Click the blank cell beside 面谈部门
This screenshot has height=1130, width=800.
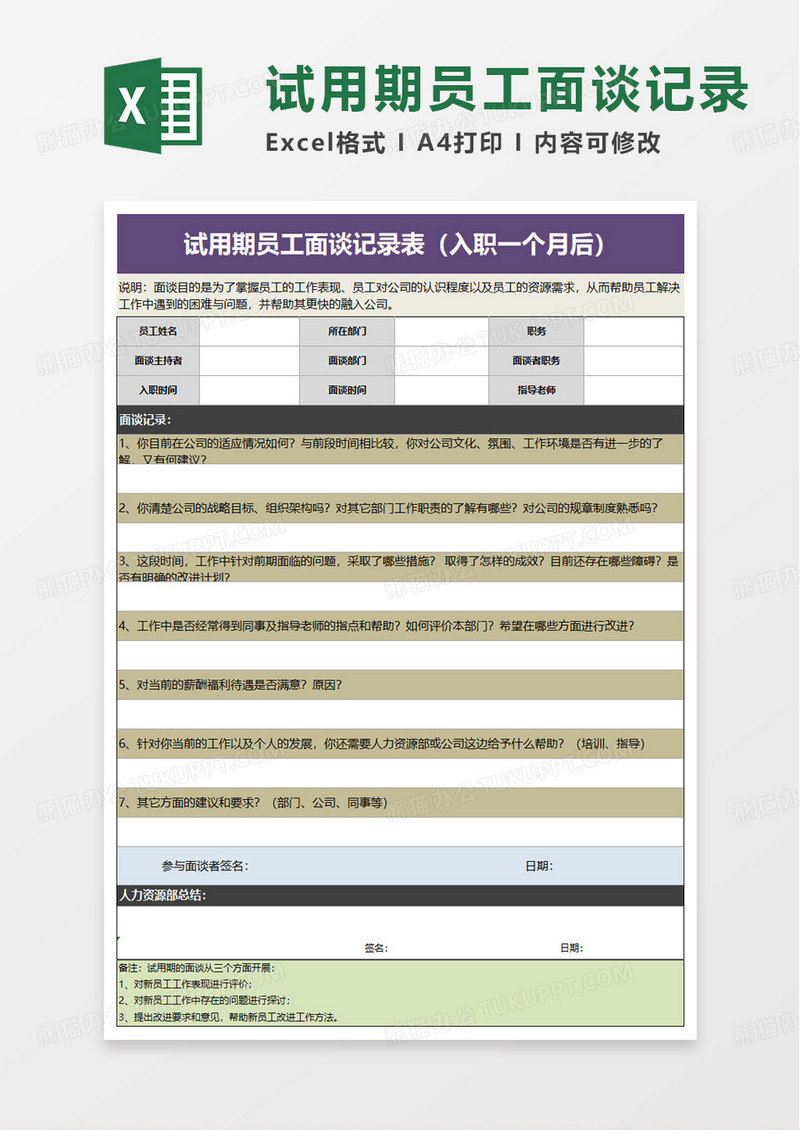pos(441,361)
